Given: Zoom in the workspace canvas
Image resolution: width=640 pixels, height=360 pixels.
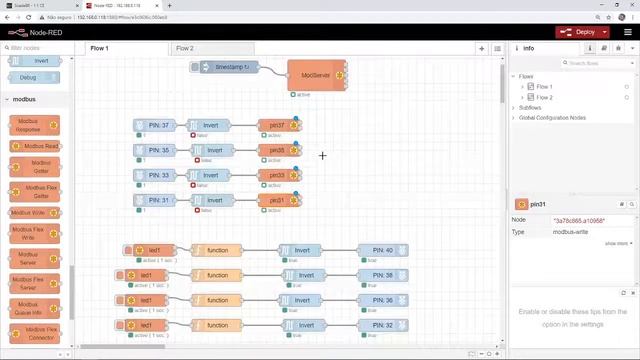Looking at the screenshot, I should [x=497, y=354].
